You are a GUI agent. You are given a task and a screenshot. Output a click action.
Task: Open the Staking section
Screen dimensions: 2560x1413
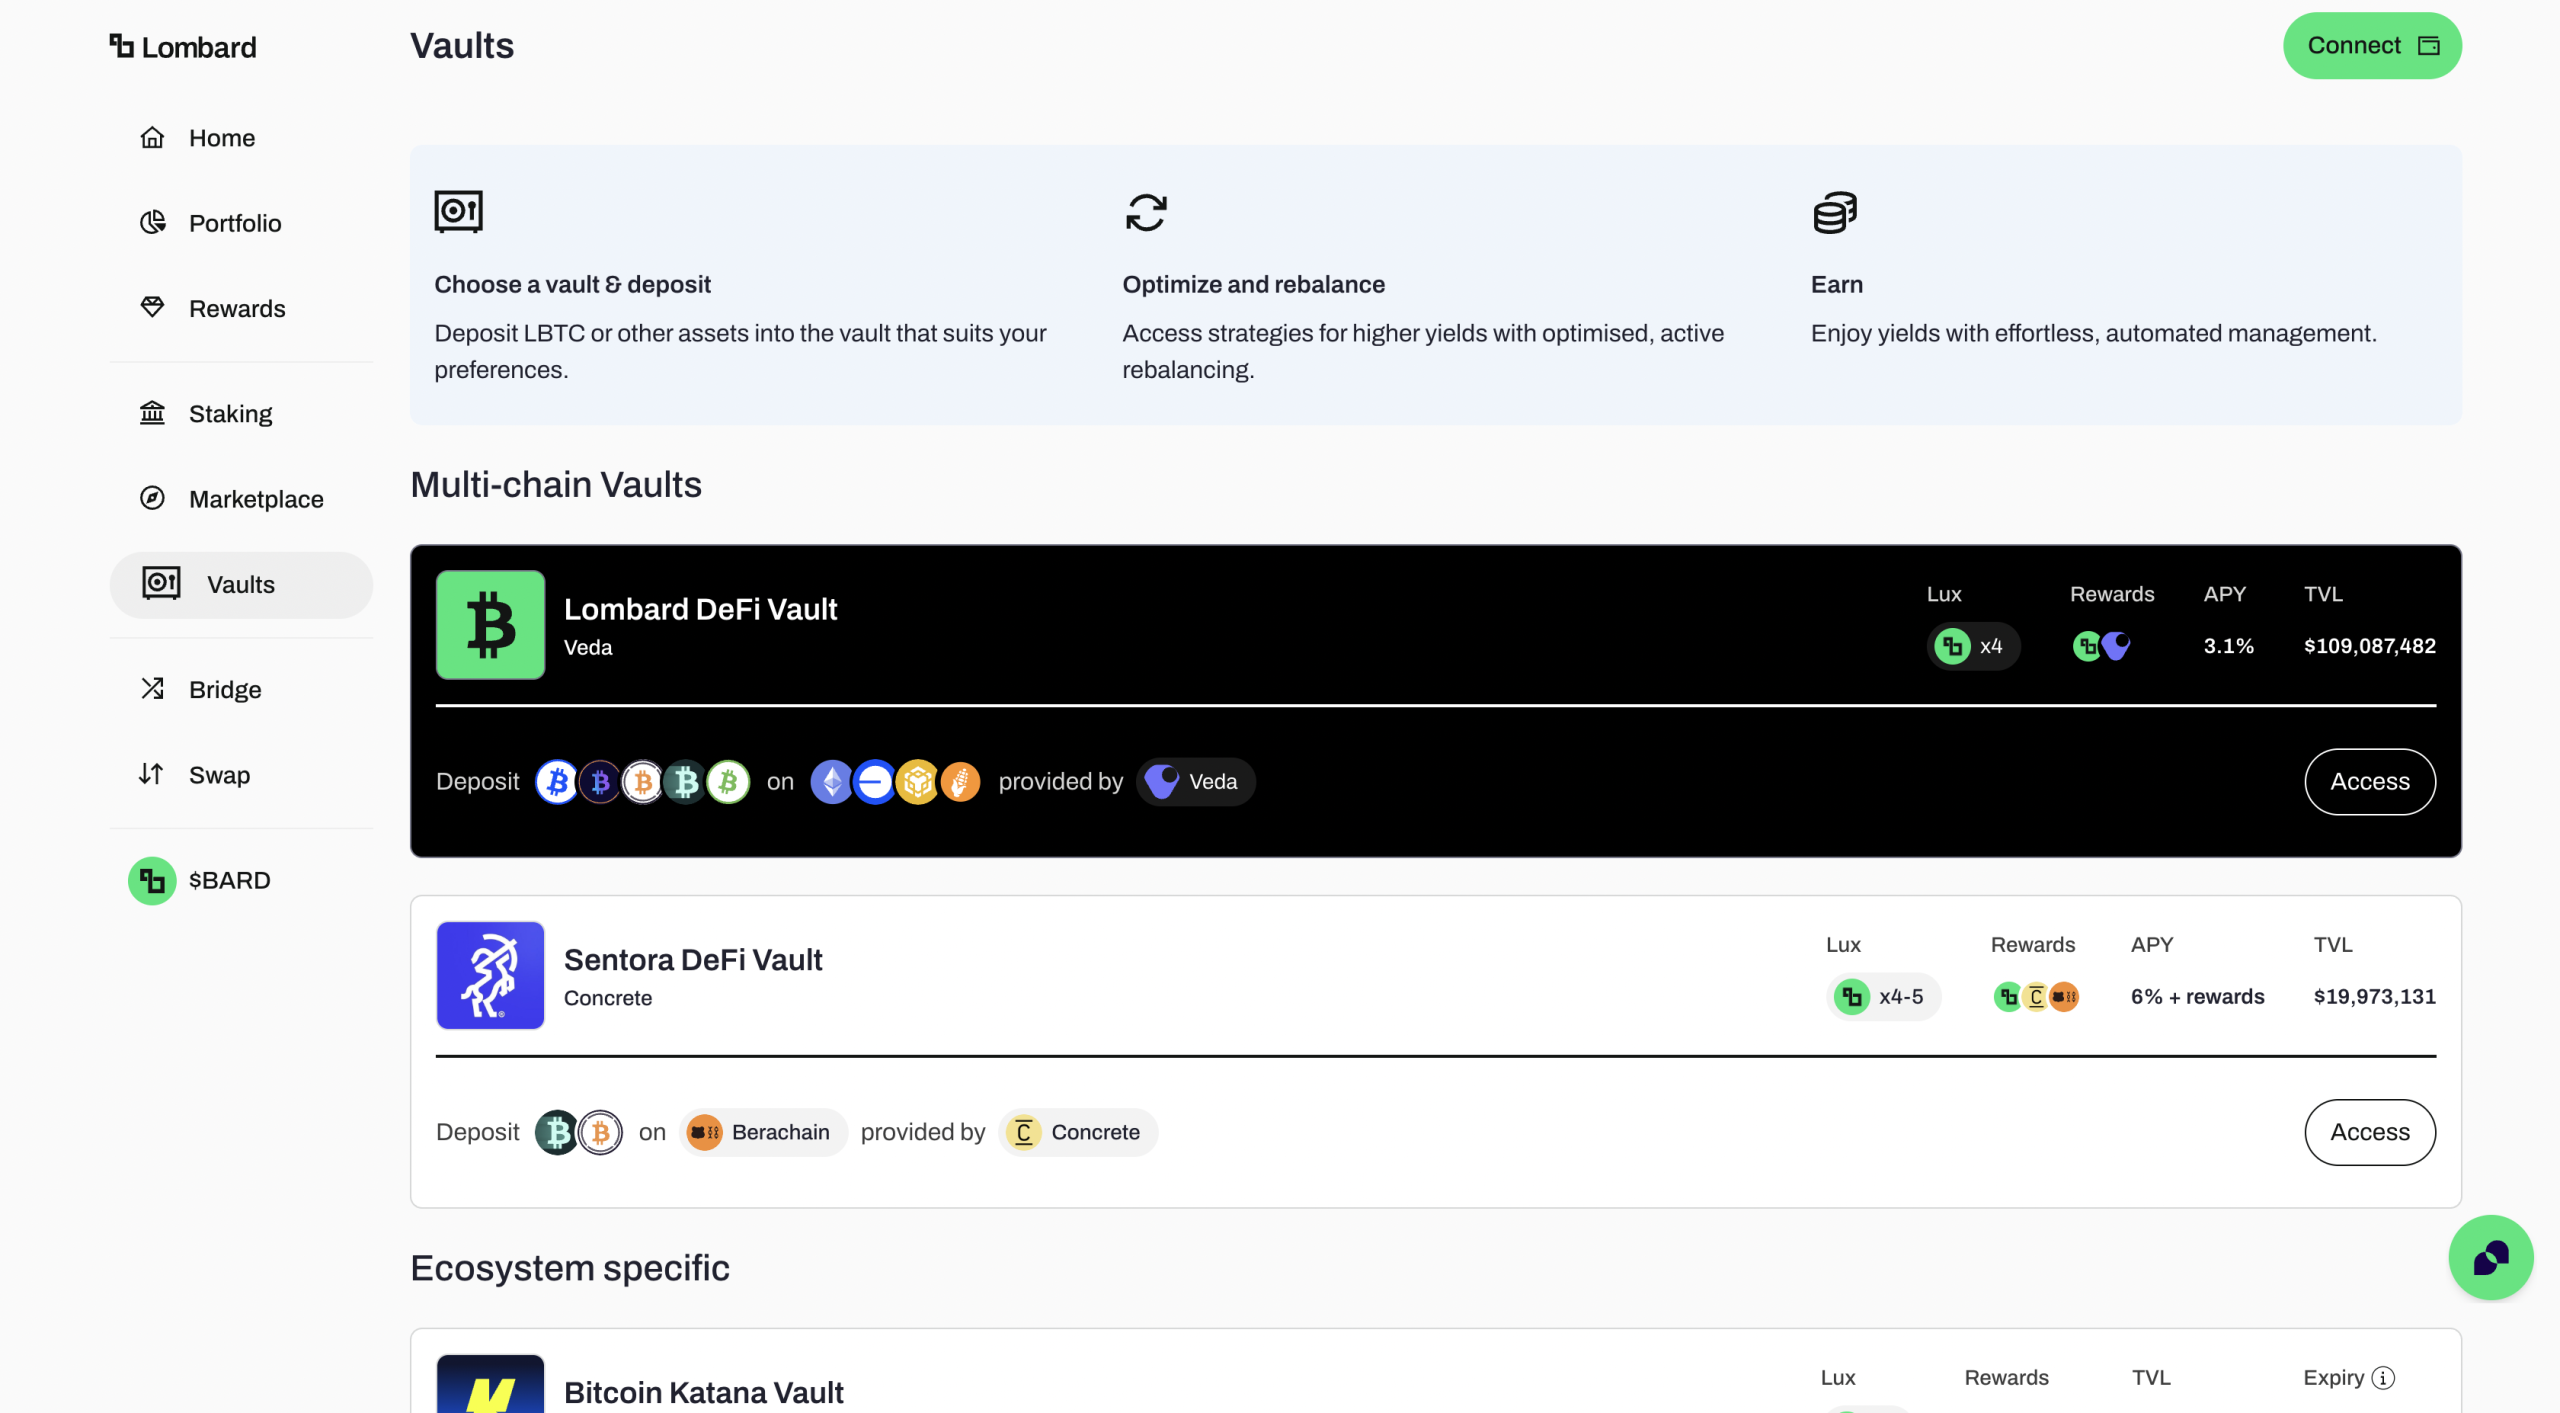240,414
